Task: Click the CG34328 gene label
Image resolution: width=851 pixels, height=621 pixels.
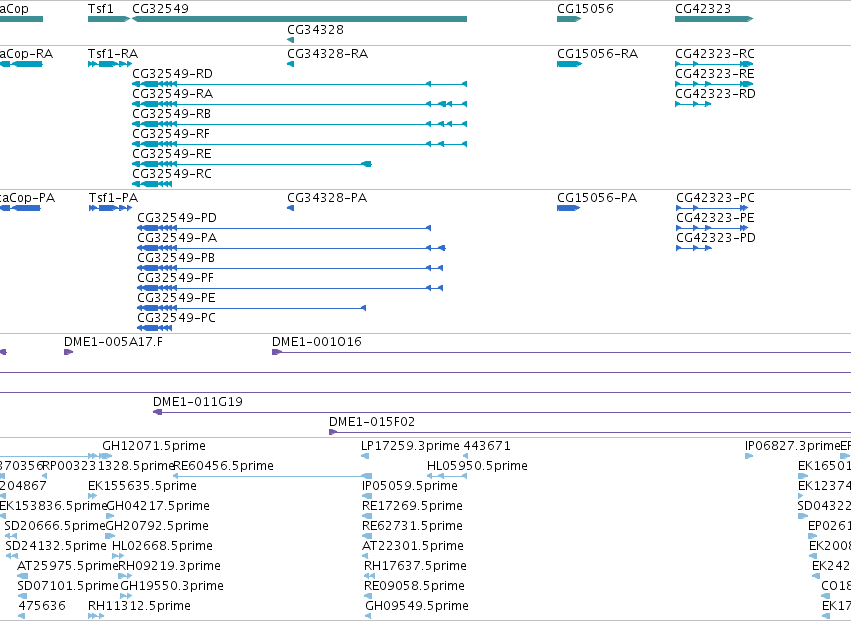Action: point(315,29)
